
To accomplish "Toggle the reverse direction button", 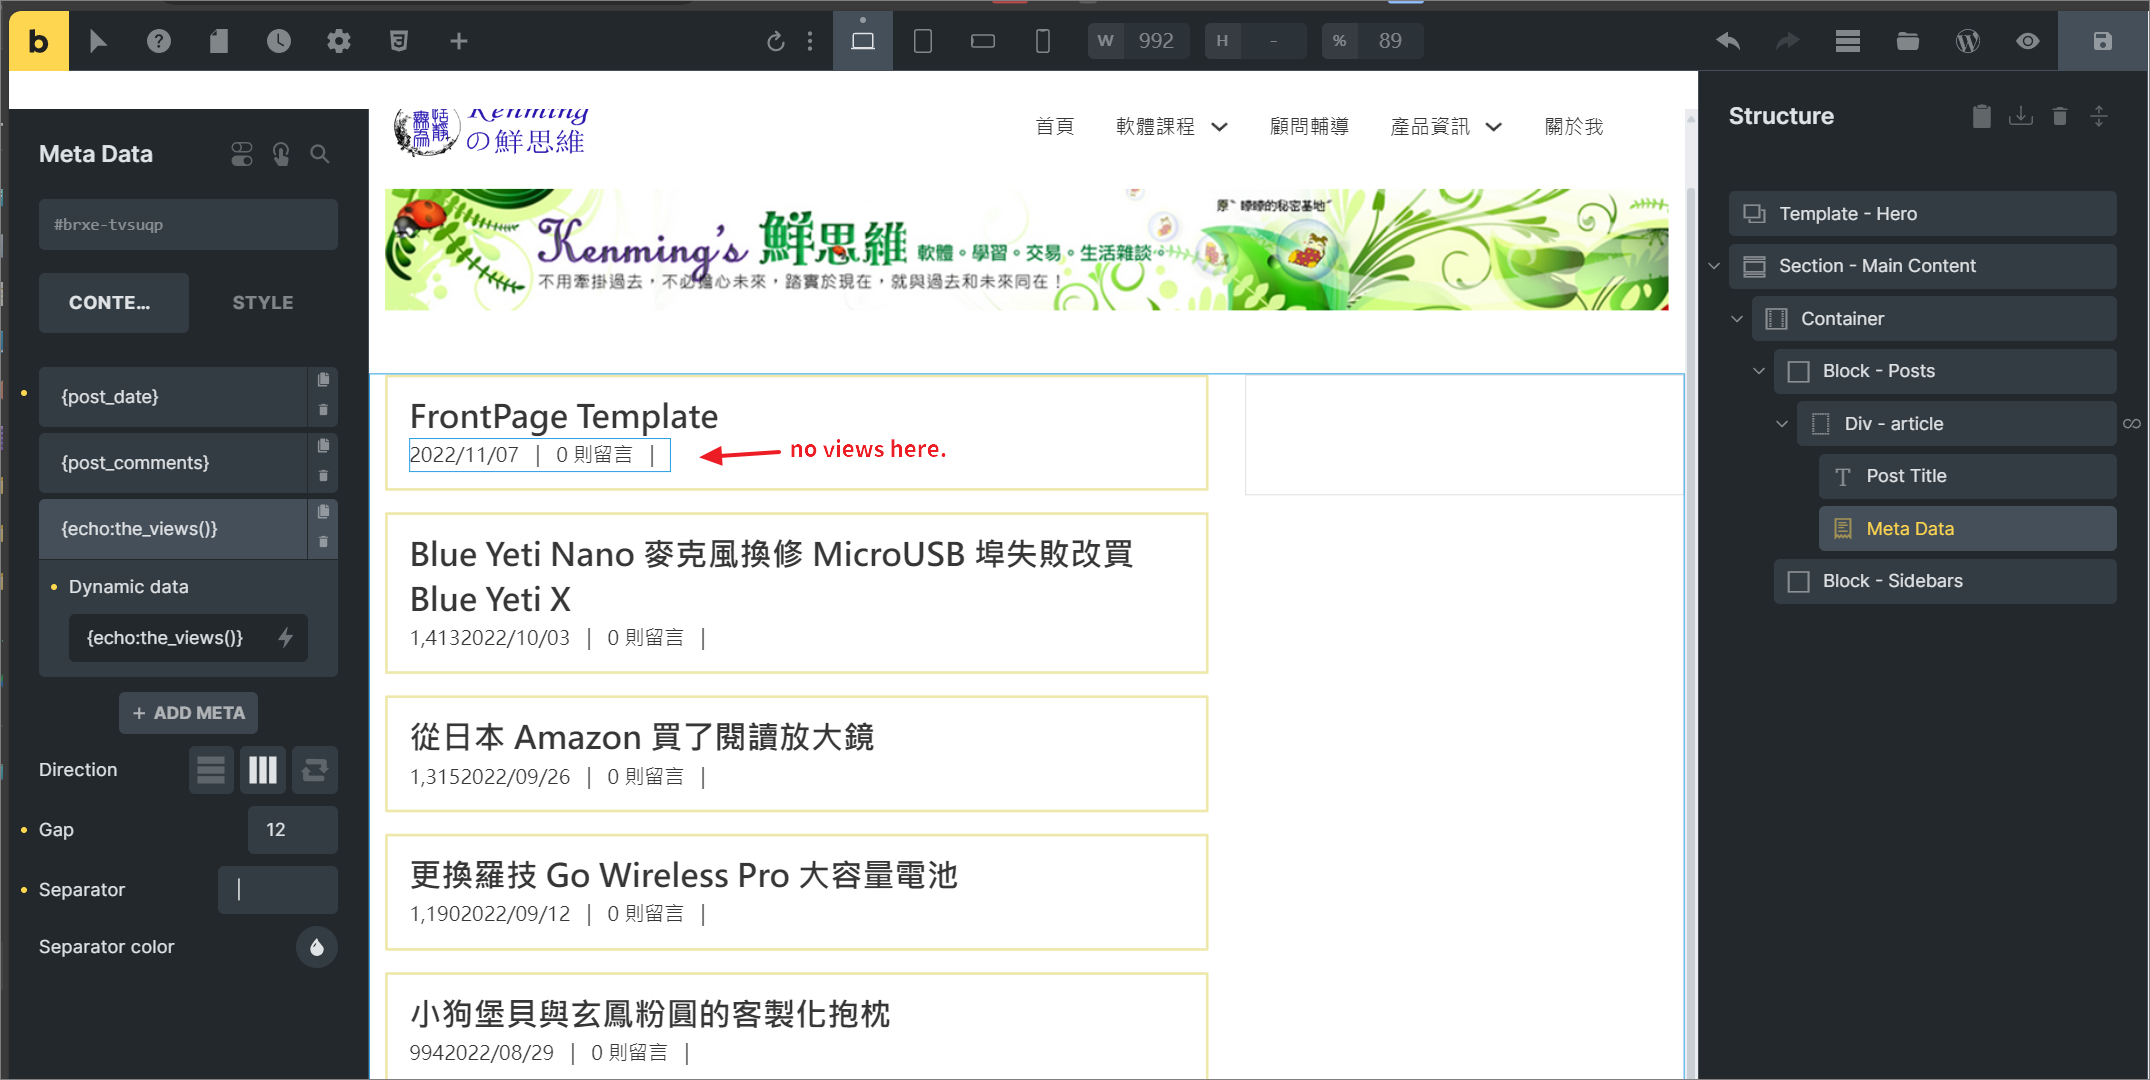I will point(315,770).
